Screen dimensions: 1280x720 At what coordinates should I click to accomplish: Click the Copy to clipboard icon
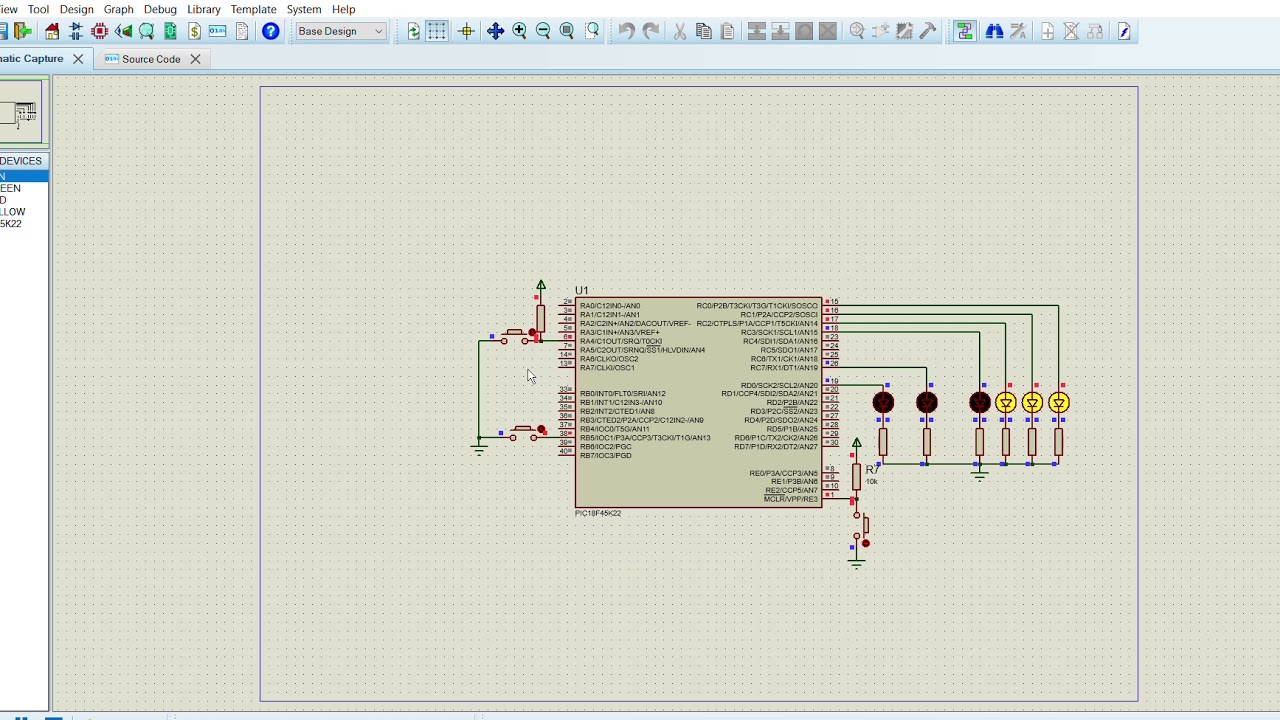pos(704,31)
